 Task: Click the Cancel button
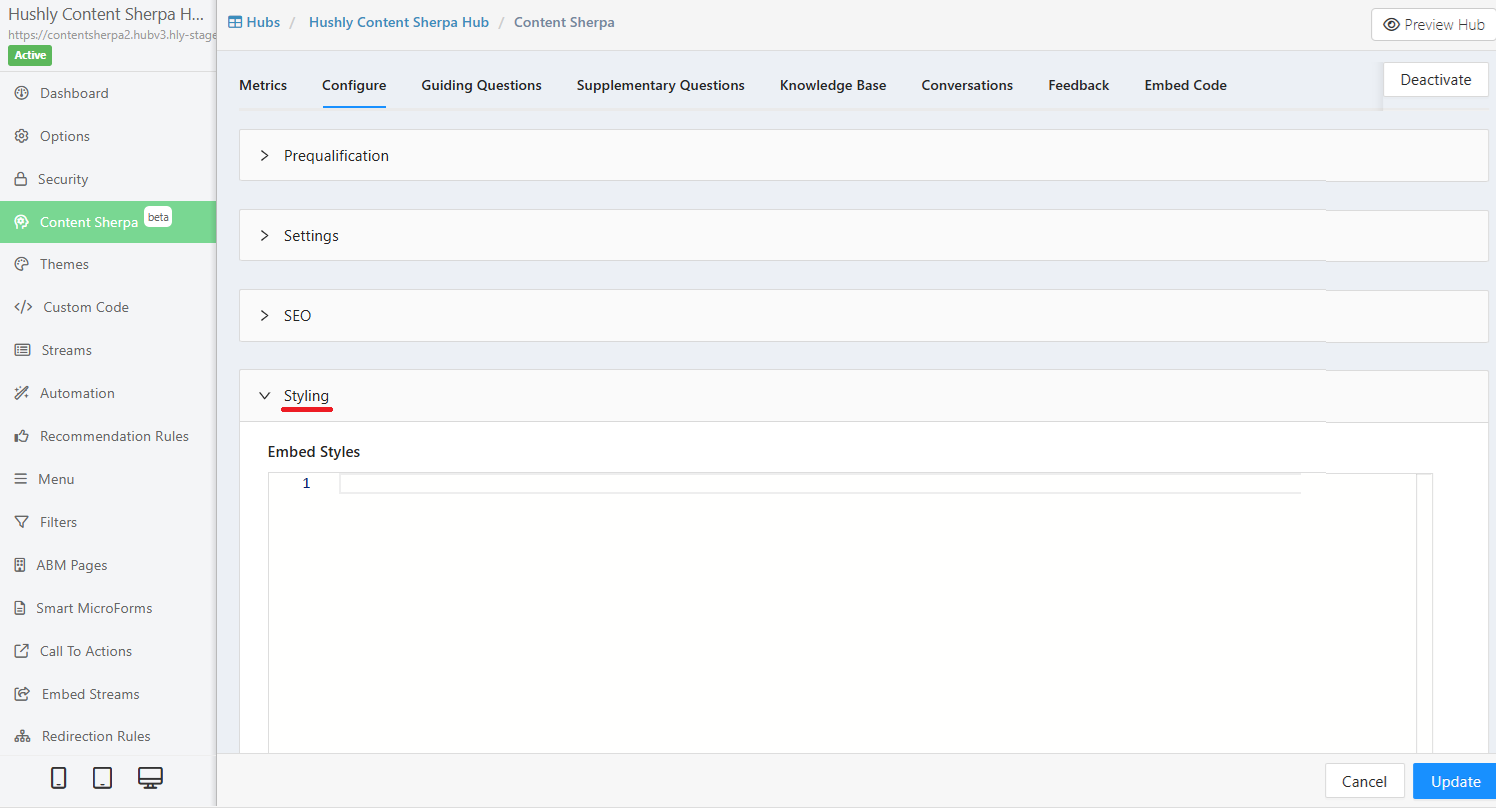tap(1364, 781)
